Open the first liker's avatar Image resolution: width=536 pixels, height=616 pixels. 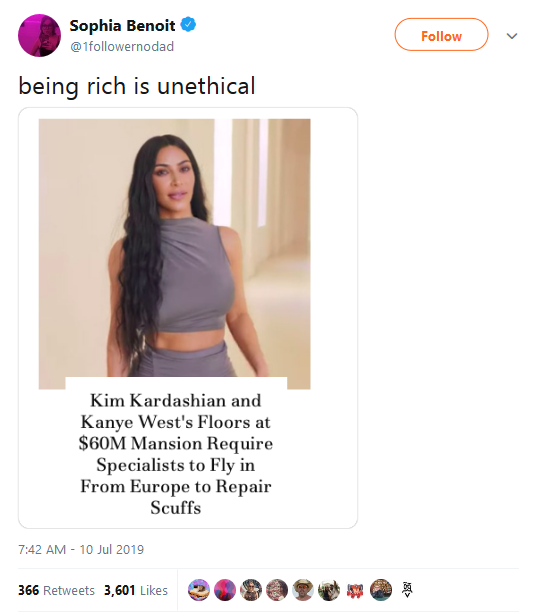coord(199,590)
